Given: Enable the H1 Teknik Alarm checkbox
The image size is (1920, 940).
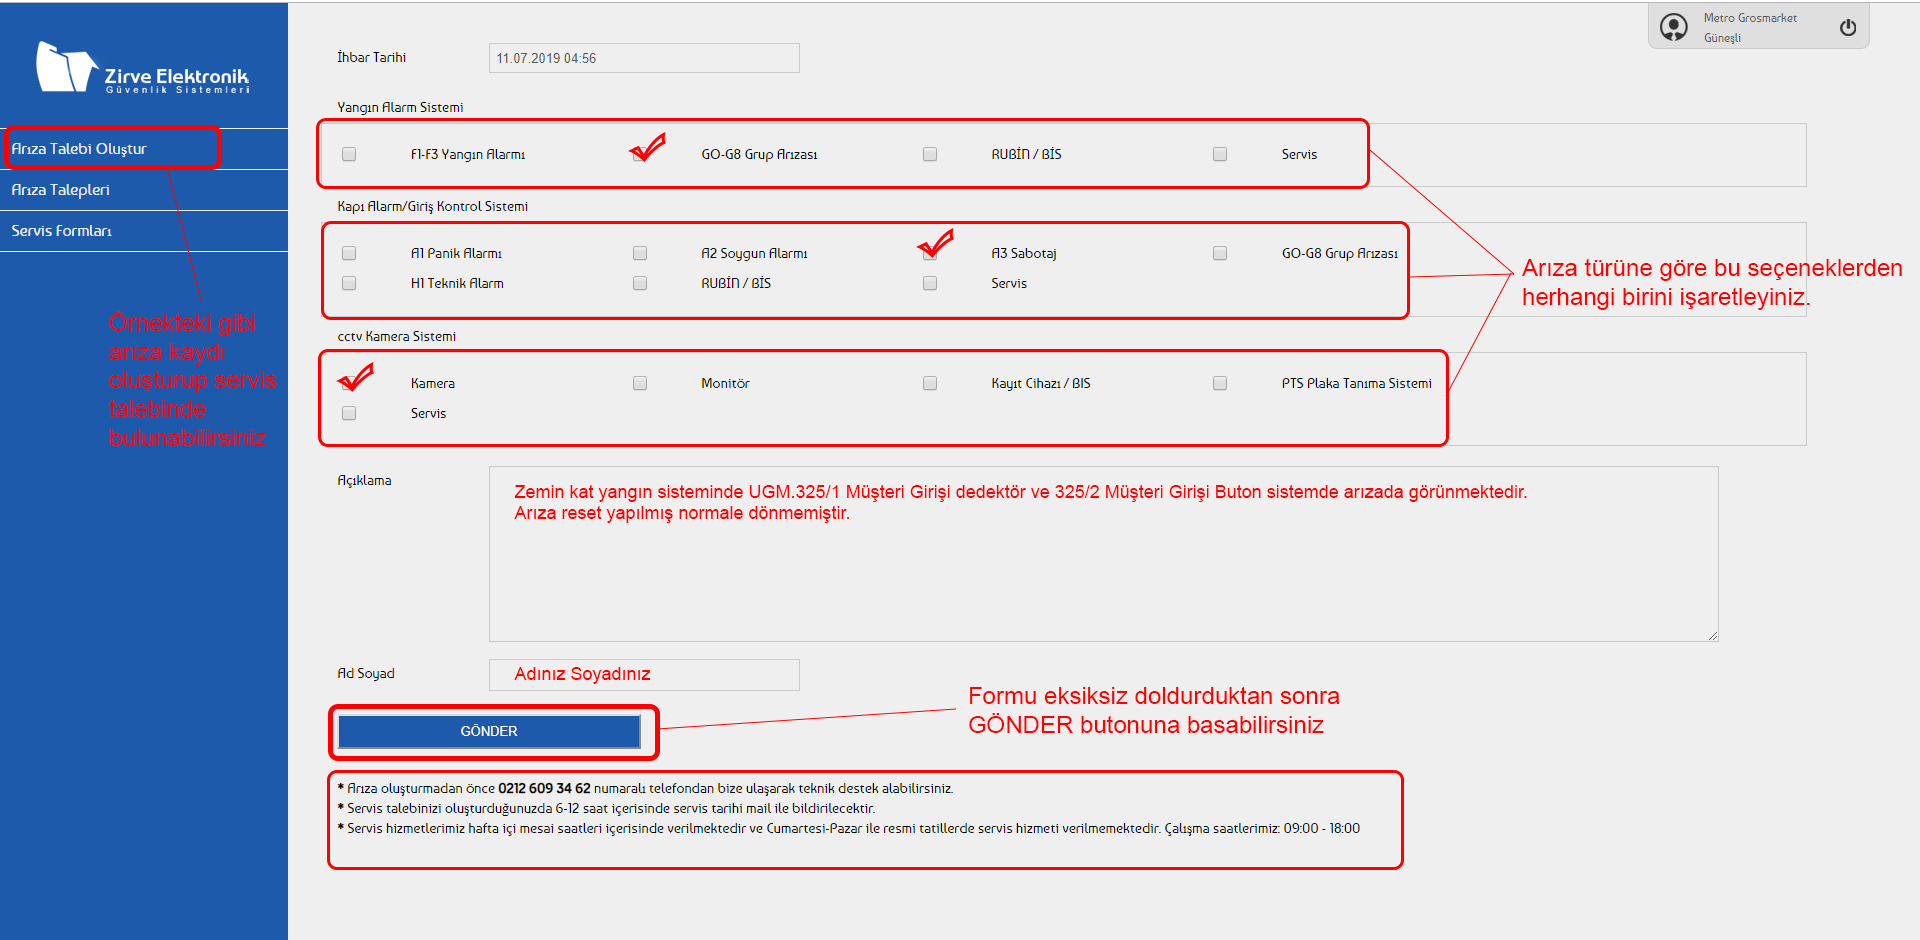Looking at the screenshot, I should tap(349, 283).
